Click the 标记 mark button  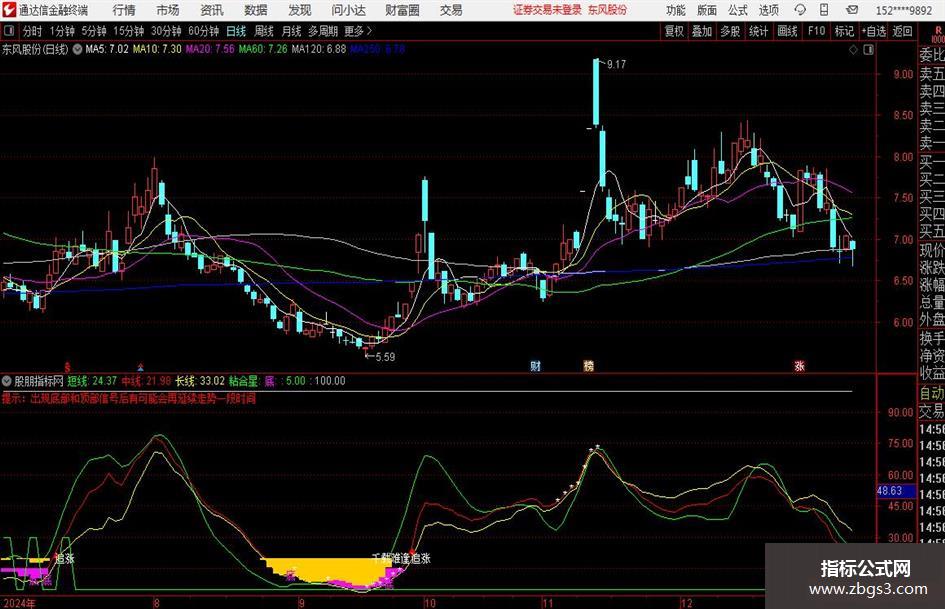coord(844,31)
